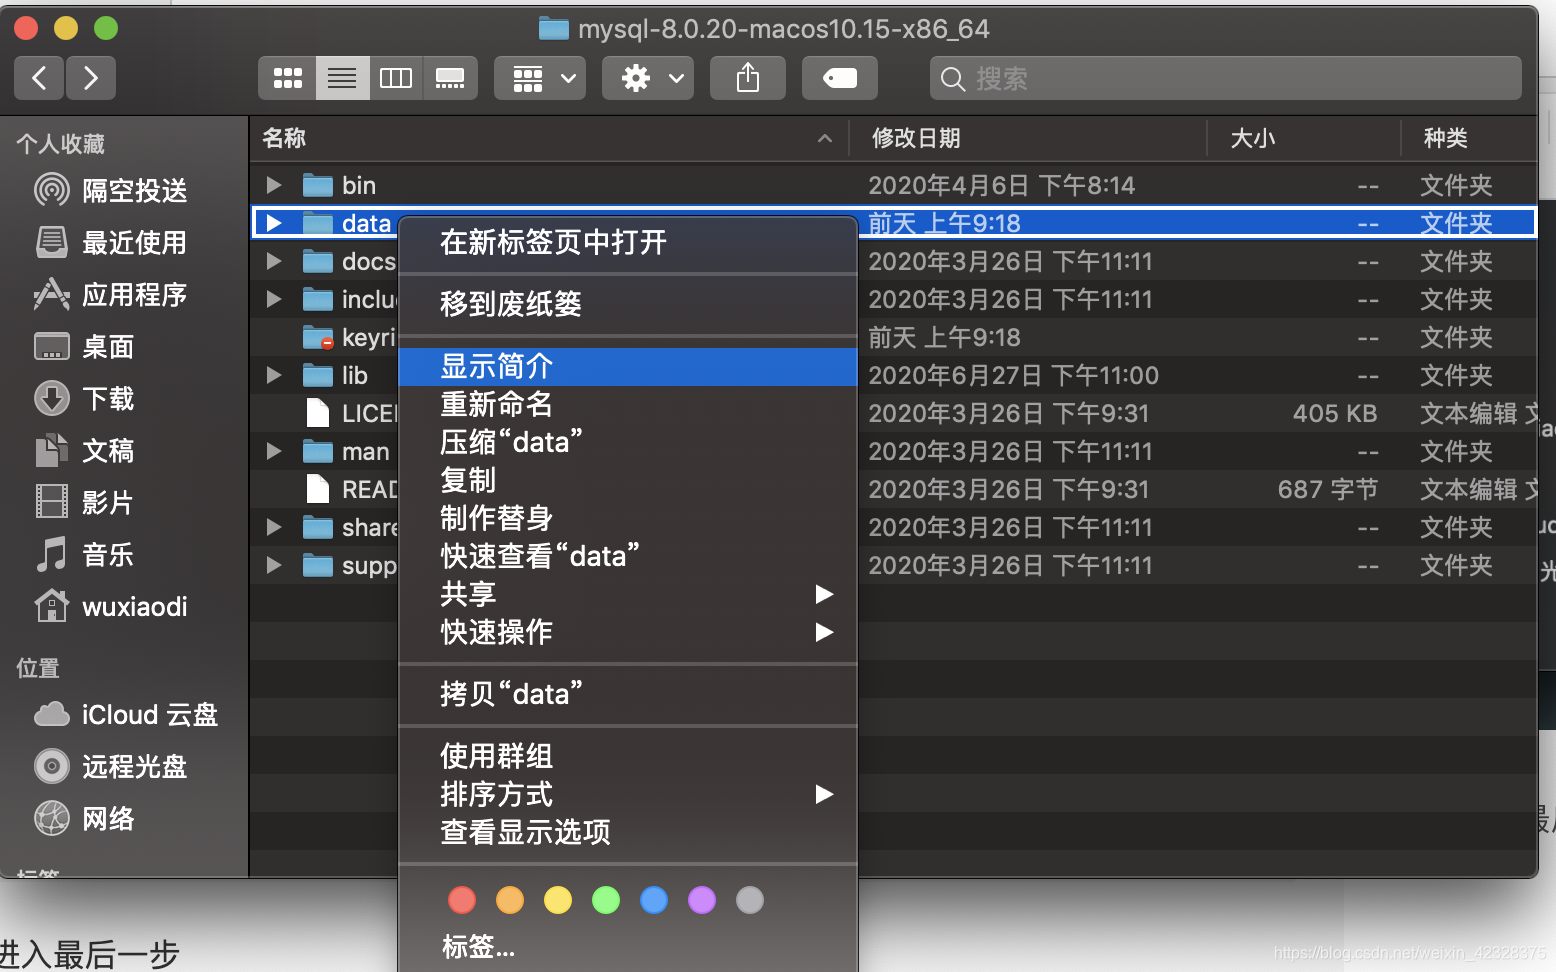1556x972 pixels.
Task: Switch to column view in the toolbar
Action: [396, 78]
